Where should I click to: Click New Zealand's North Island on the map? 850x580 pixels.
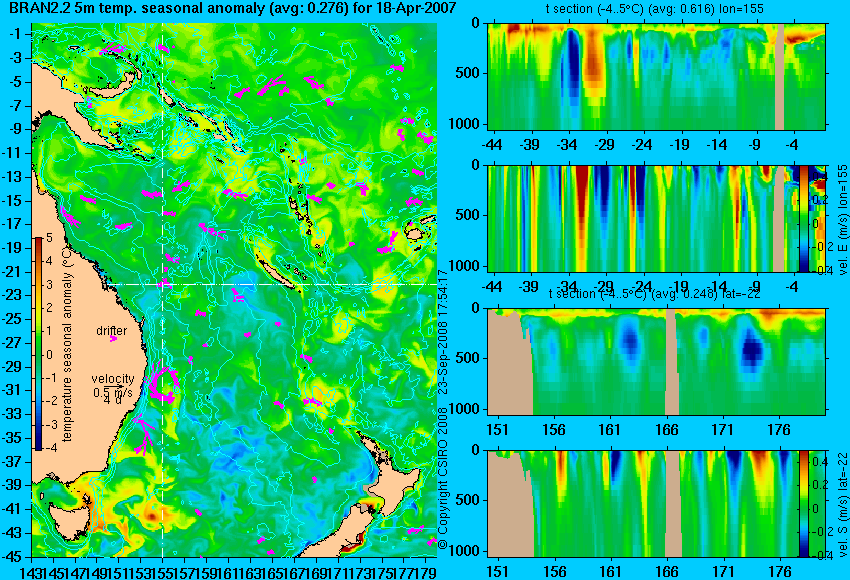(396, 488)
